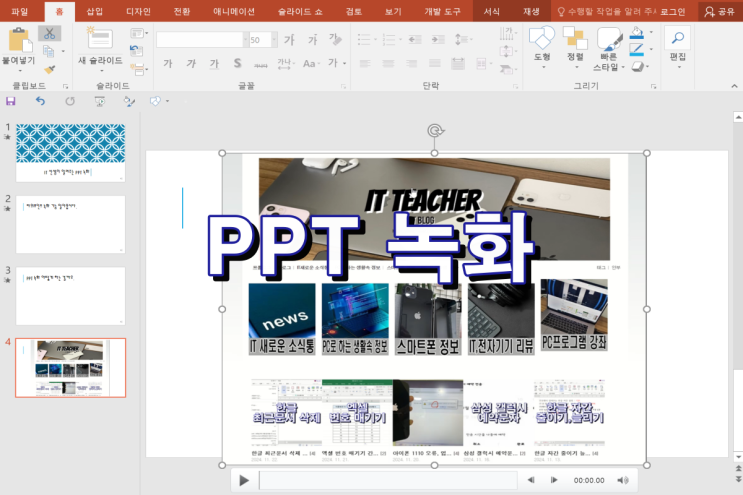Click the Cut scissors icon
This screenshot has width=743, height=495.
pos(49,33)
